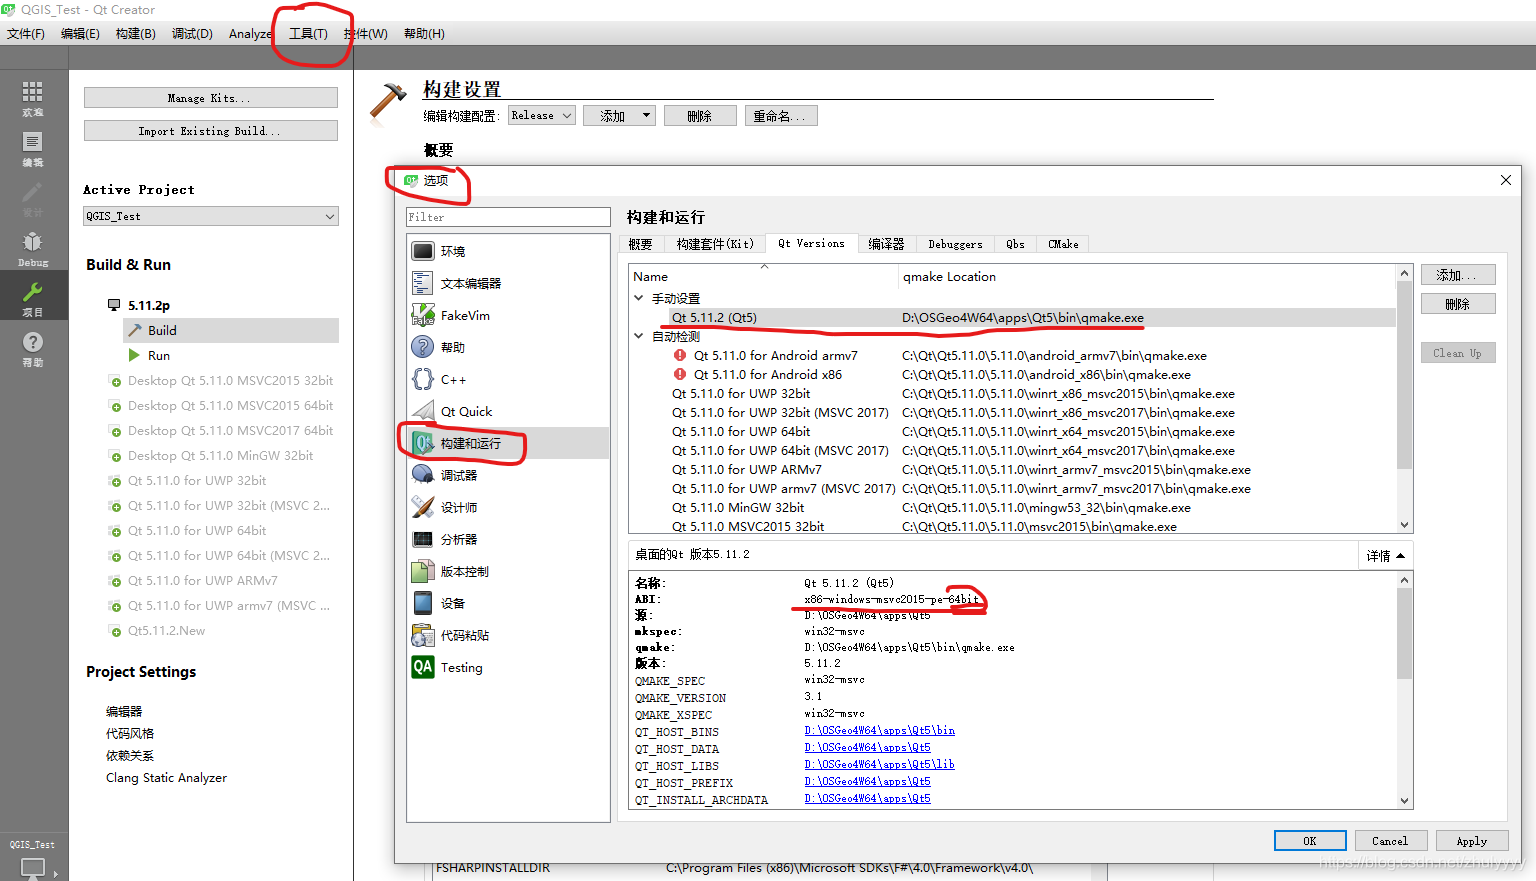Open Dependencies project settings entry
This screenshot has height=881, width=1536.
pyautogui.click(x=130, y=756)
